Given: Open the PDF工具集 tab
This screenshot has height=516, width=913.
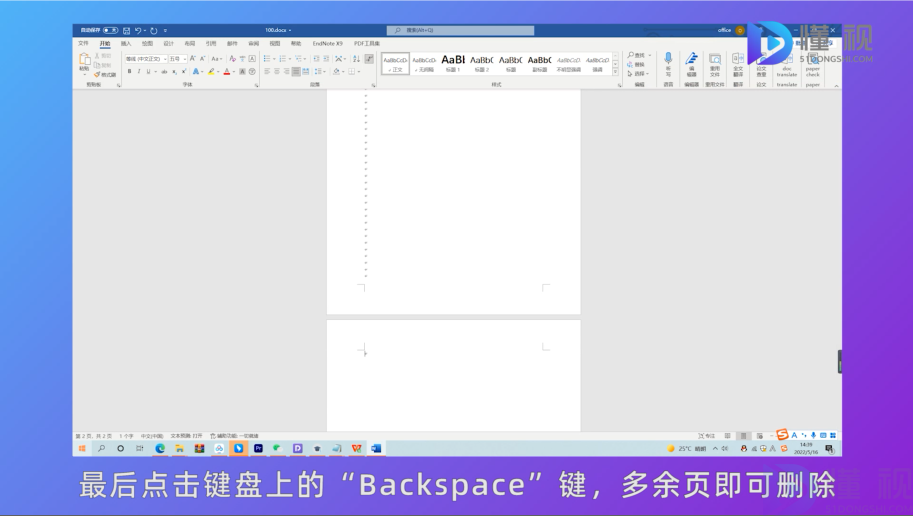Looking at the screenshot, I should point(367,44).
